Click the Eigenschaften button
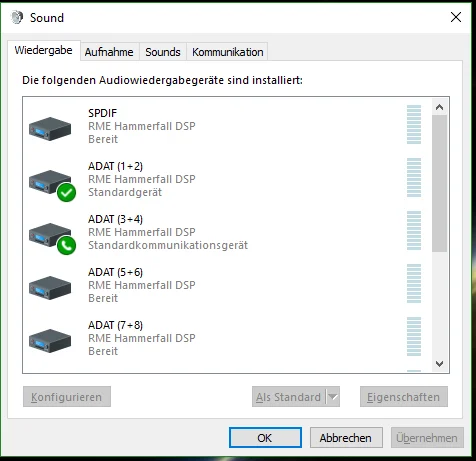The height and width of the screenshot is (461, 476). pyautogui.click(x=404, y=397)
